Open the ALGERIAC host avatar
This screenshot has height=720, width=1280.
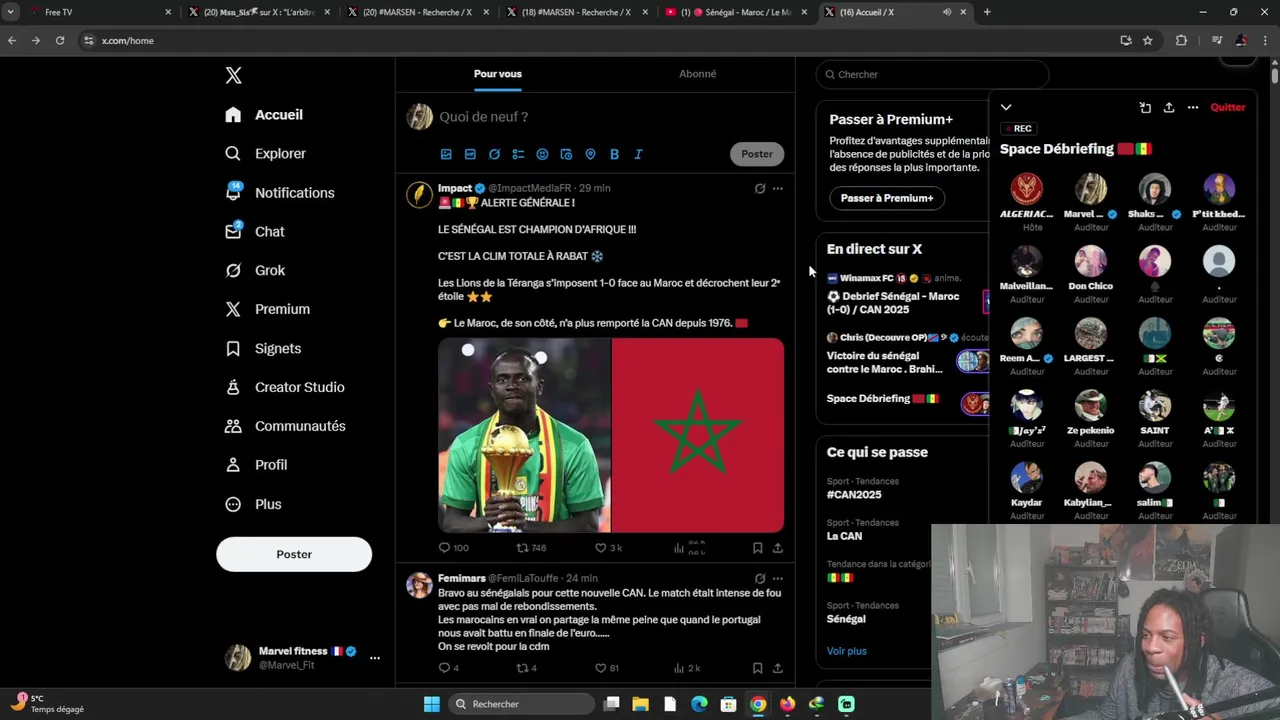(1026, 189)
